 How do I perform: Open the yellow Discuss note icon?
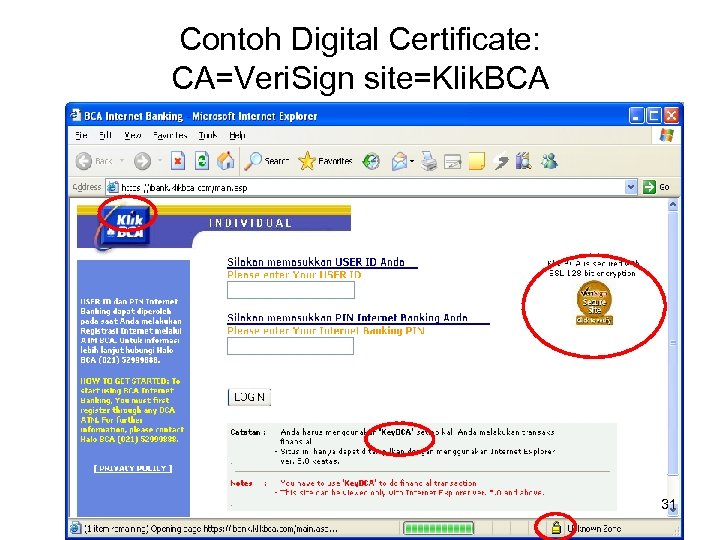click(476, 162)
